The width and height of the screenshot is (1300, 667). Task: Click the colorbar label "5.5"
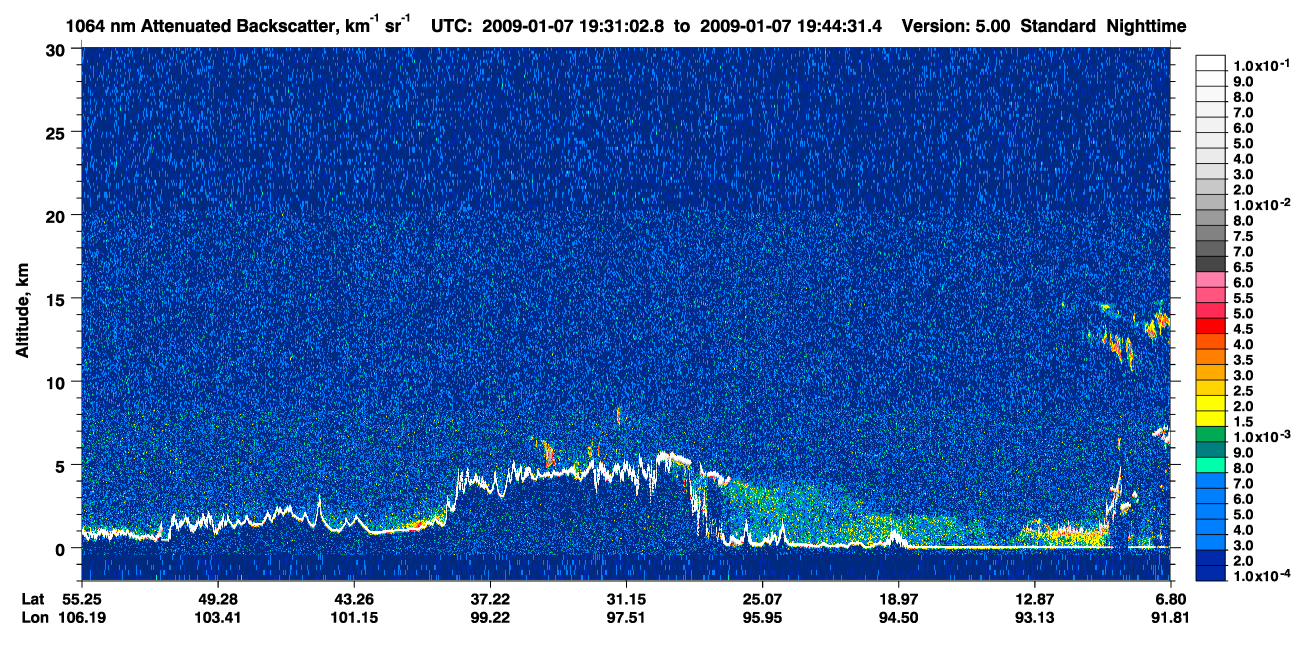click(1244, 298)
